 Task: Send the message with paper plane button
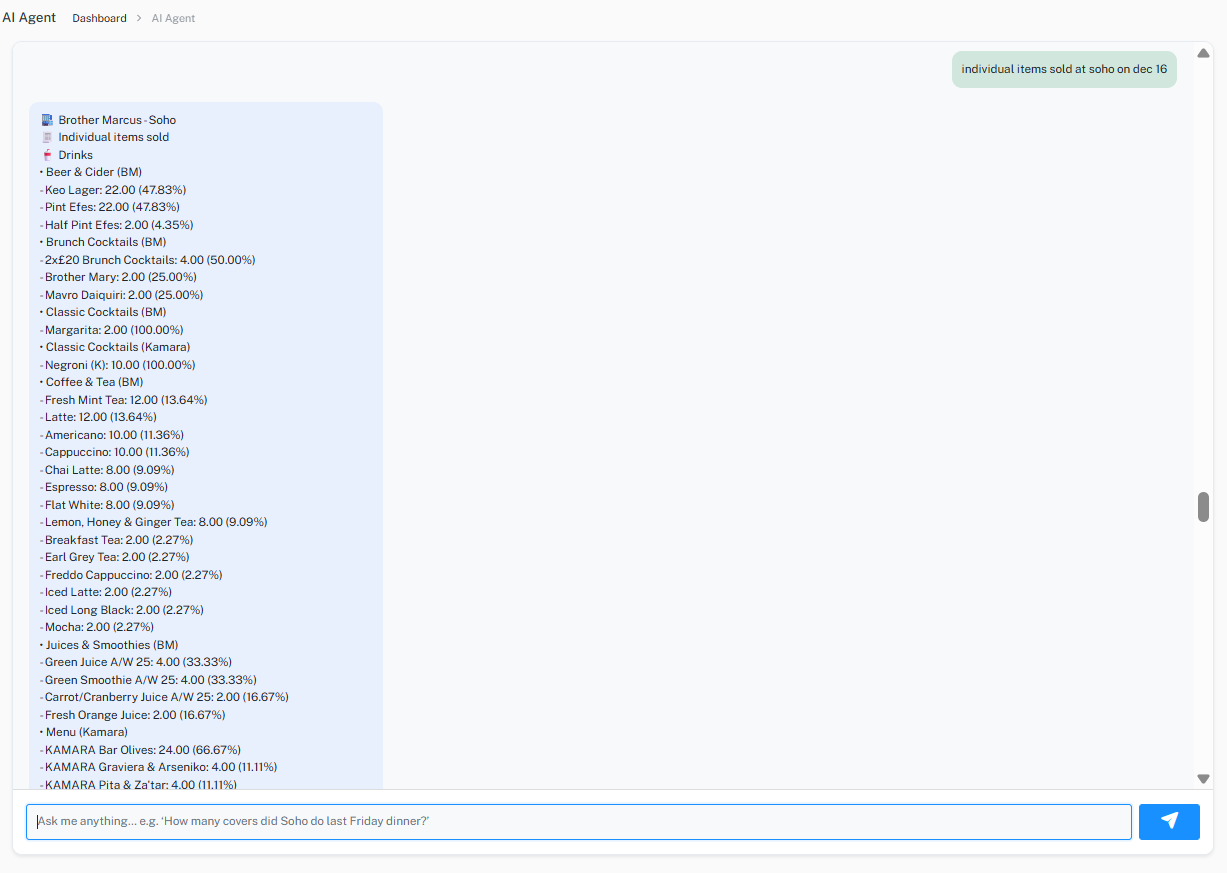pos(1169,822)
